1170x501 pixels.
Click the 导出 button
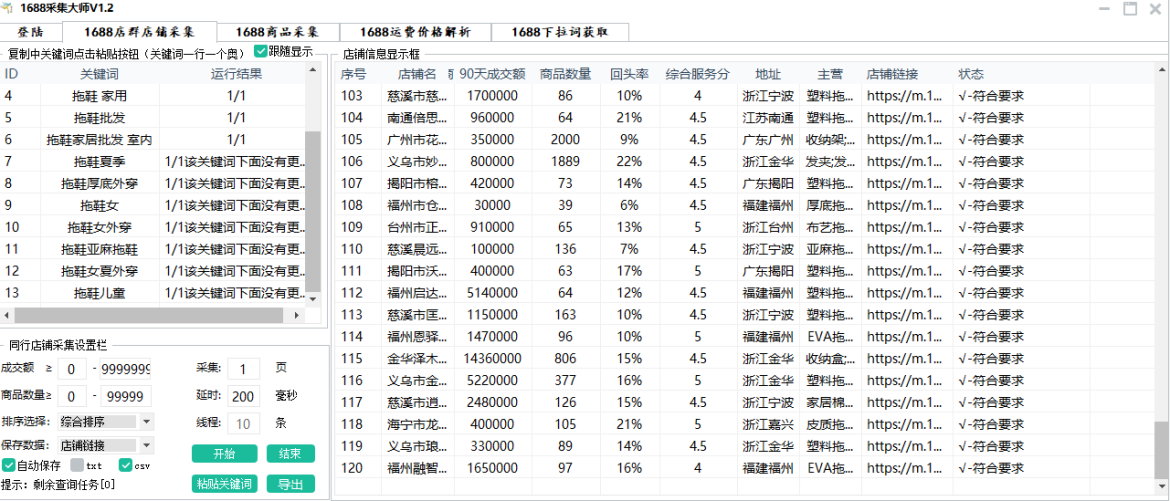point(290,484)
